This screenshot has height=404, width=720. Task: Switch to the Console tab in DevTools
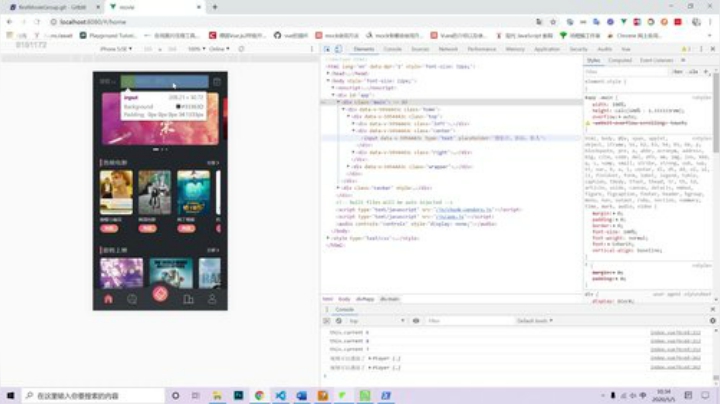tap(392, 49)
